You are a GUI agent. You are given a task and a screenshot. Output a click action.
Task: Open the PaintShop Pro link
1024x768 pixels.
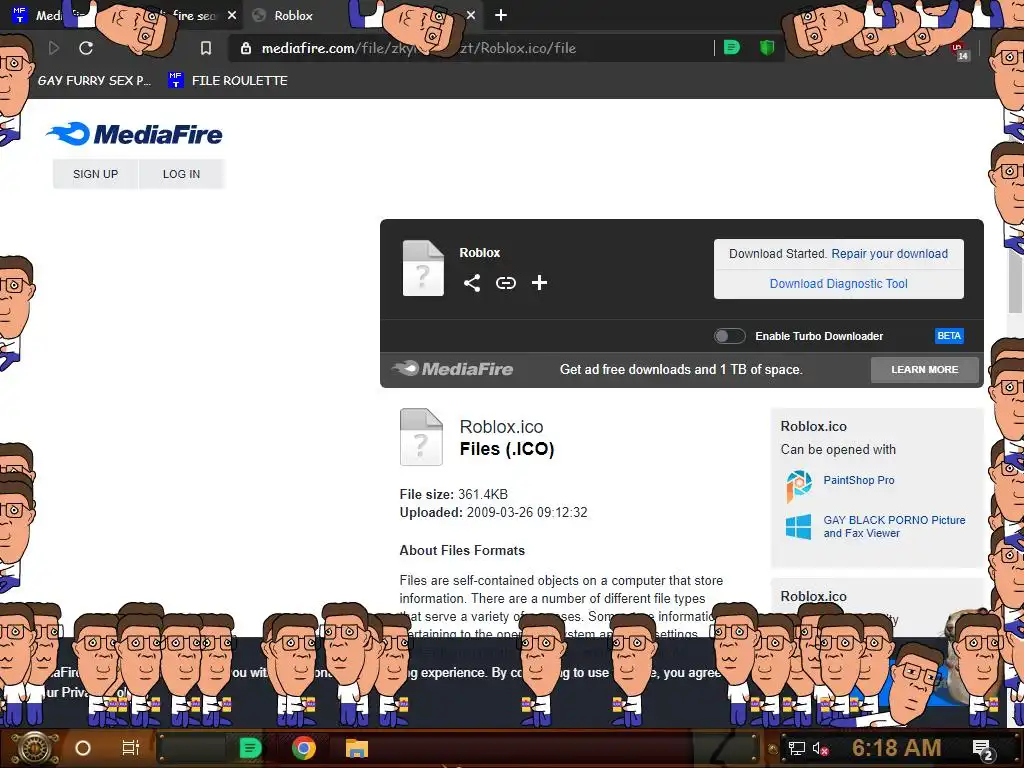tap(859, 480)
